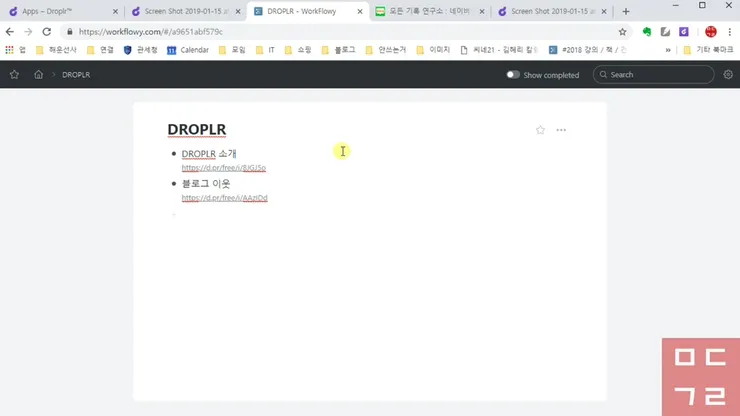740x416 pixels.
Task: View site info via the padlock icon
Action: click(x=70, y=32)
